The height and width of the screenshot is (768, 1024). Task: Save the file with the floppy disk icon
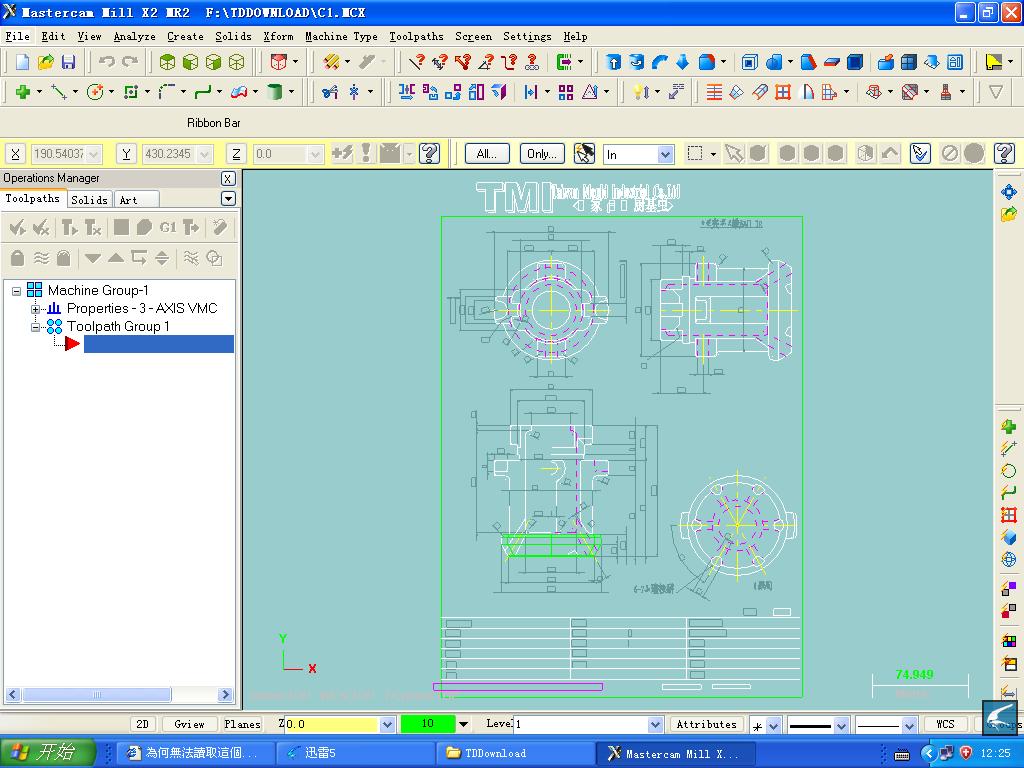coord(68,62)
